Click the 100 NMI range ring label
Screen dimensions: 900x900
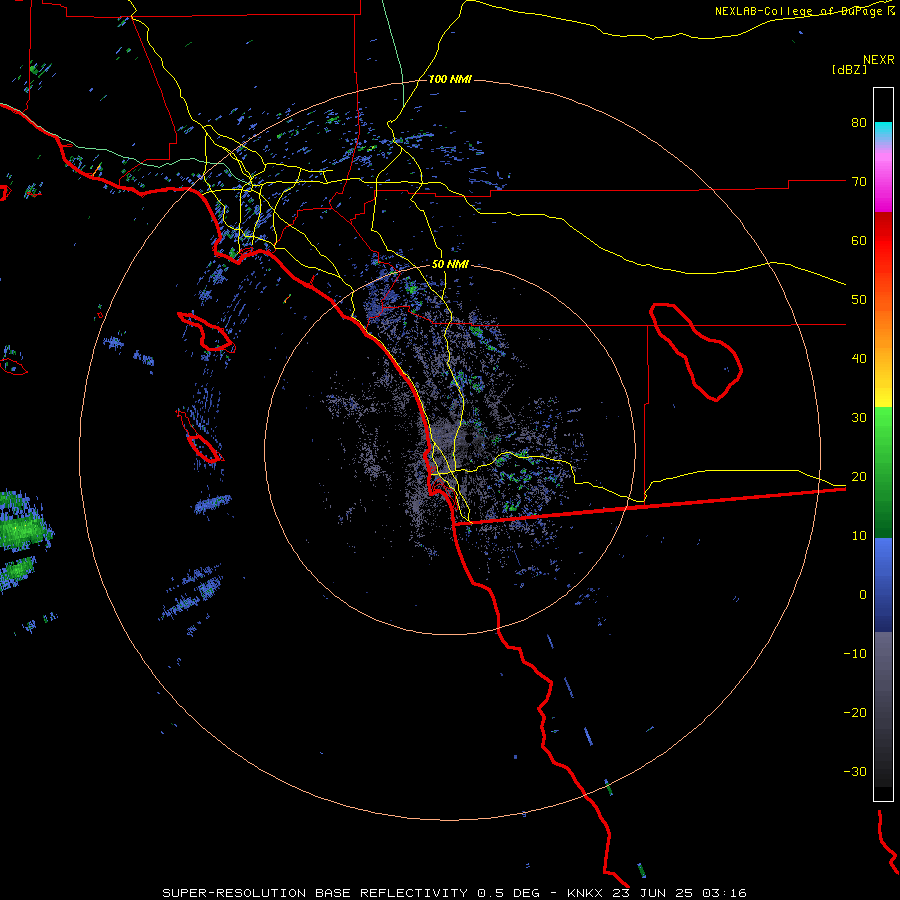click(450, 79)
